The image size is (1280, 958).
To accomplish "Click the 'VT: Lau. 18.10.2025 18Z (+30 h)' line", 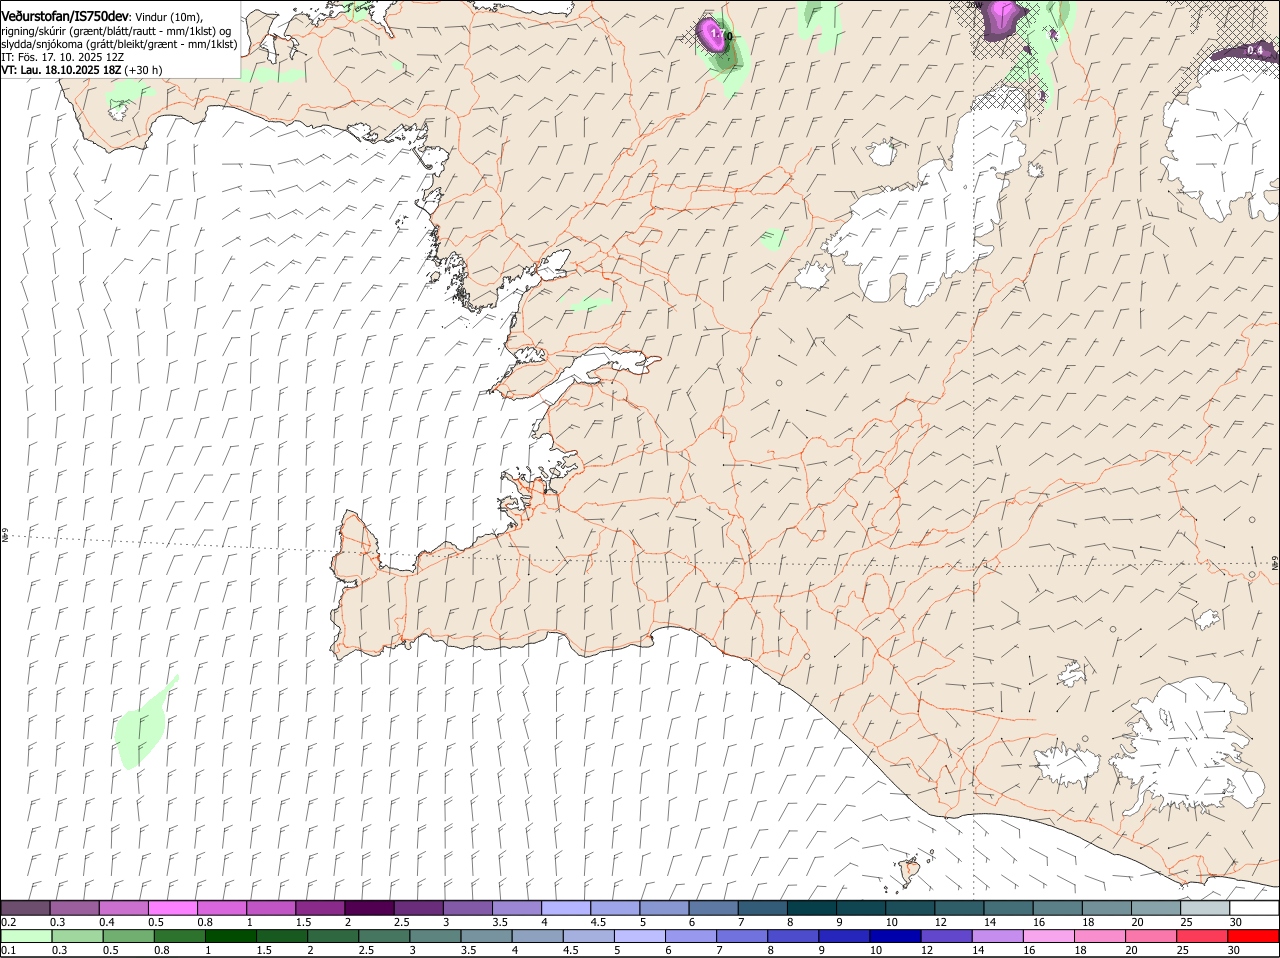I will [82, 70].
